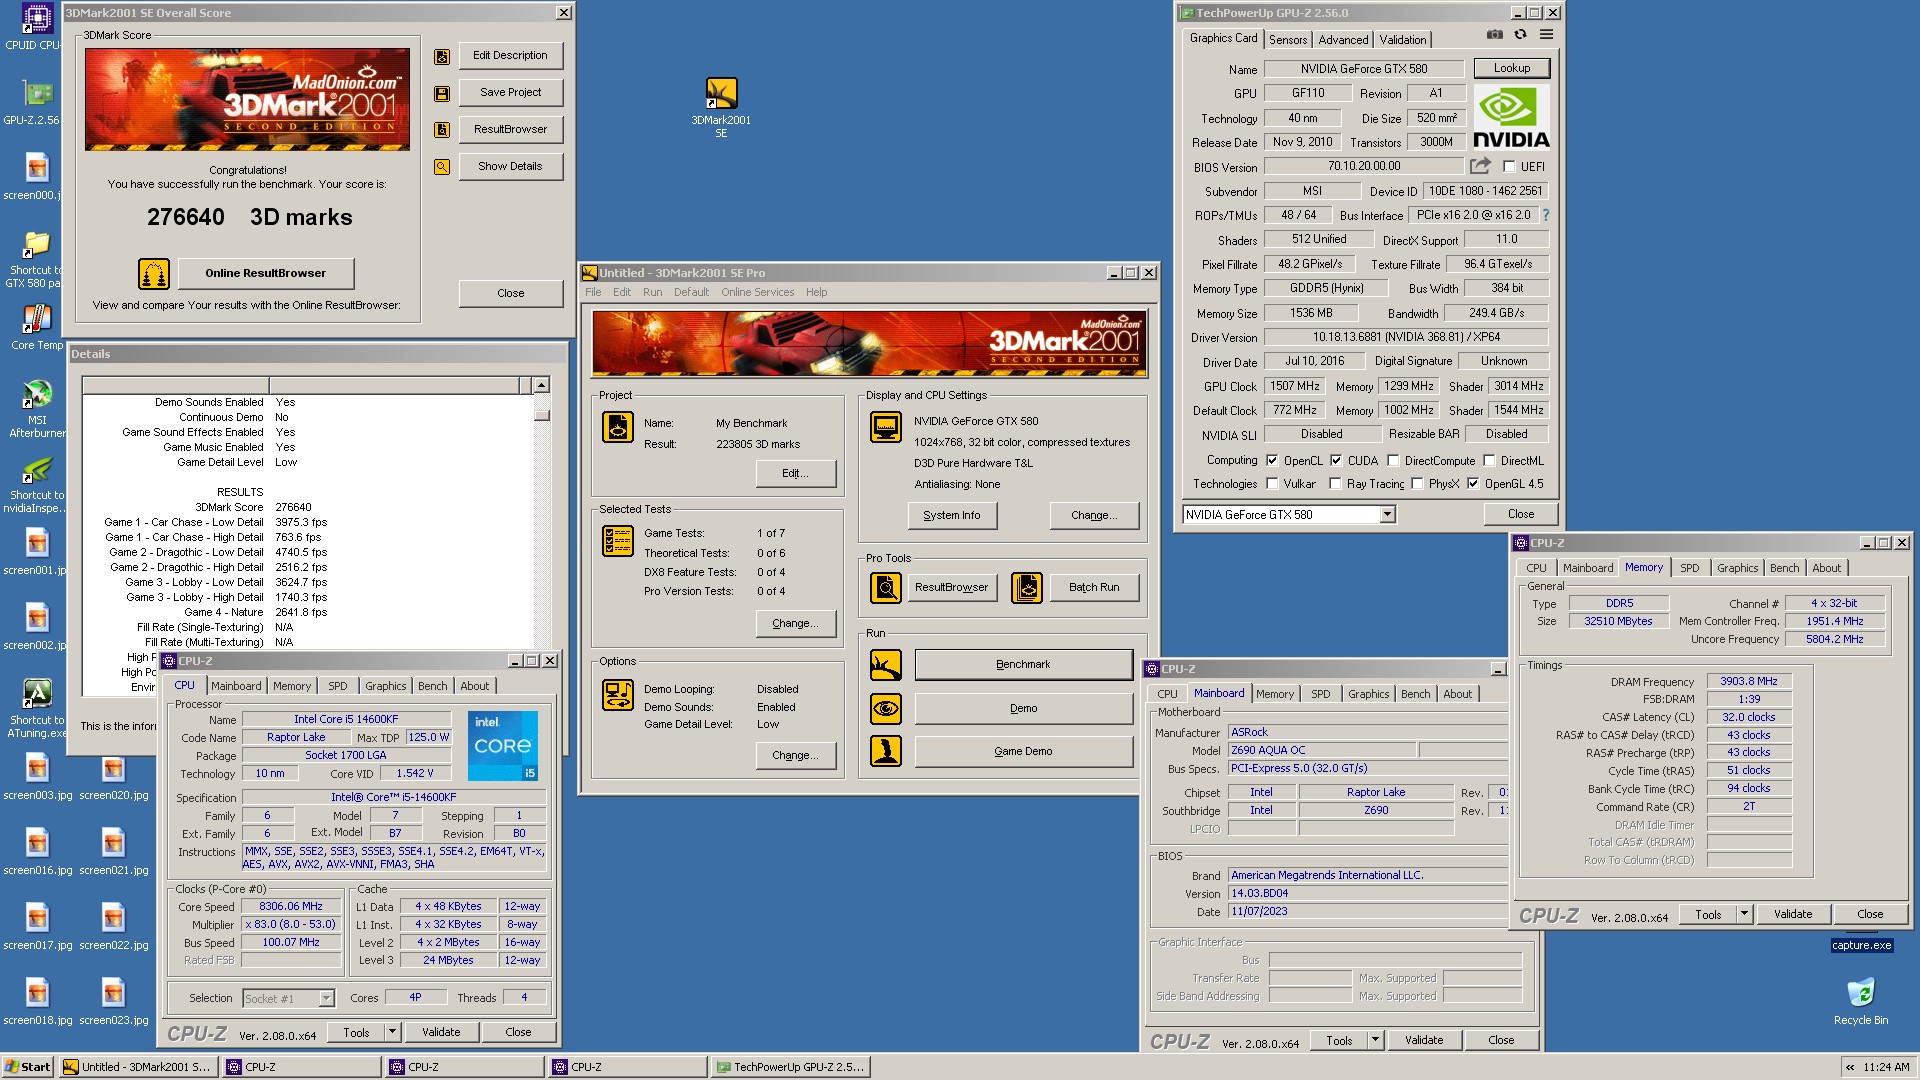Image resolution: width=1920 pixels, height=1080 pixels.
Task: Click Validate in the CPU-Z Memory window
Action: coord(1792,914)
